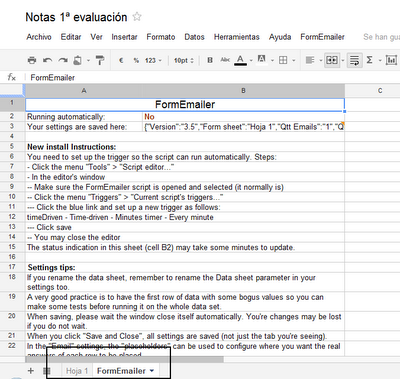Open the Ver menu
The height and width of the screenshot is (379, 400).
pos(96,37)
